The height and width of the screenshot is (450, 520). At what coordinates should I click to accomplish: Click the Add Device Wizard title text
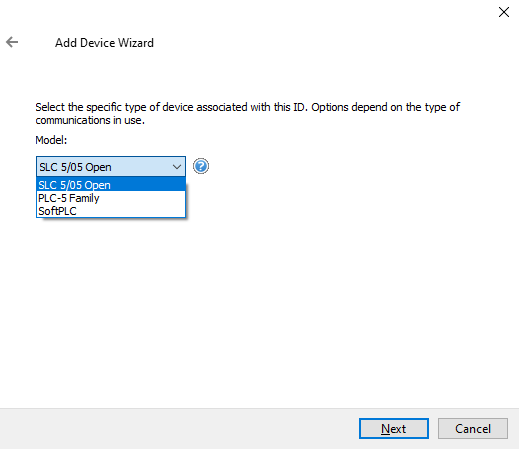coord(104,43)
